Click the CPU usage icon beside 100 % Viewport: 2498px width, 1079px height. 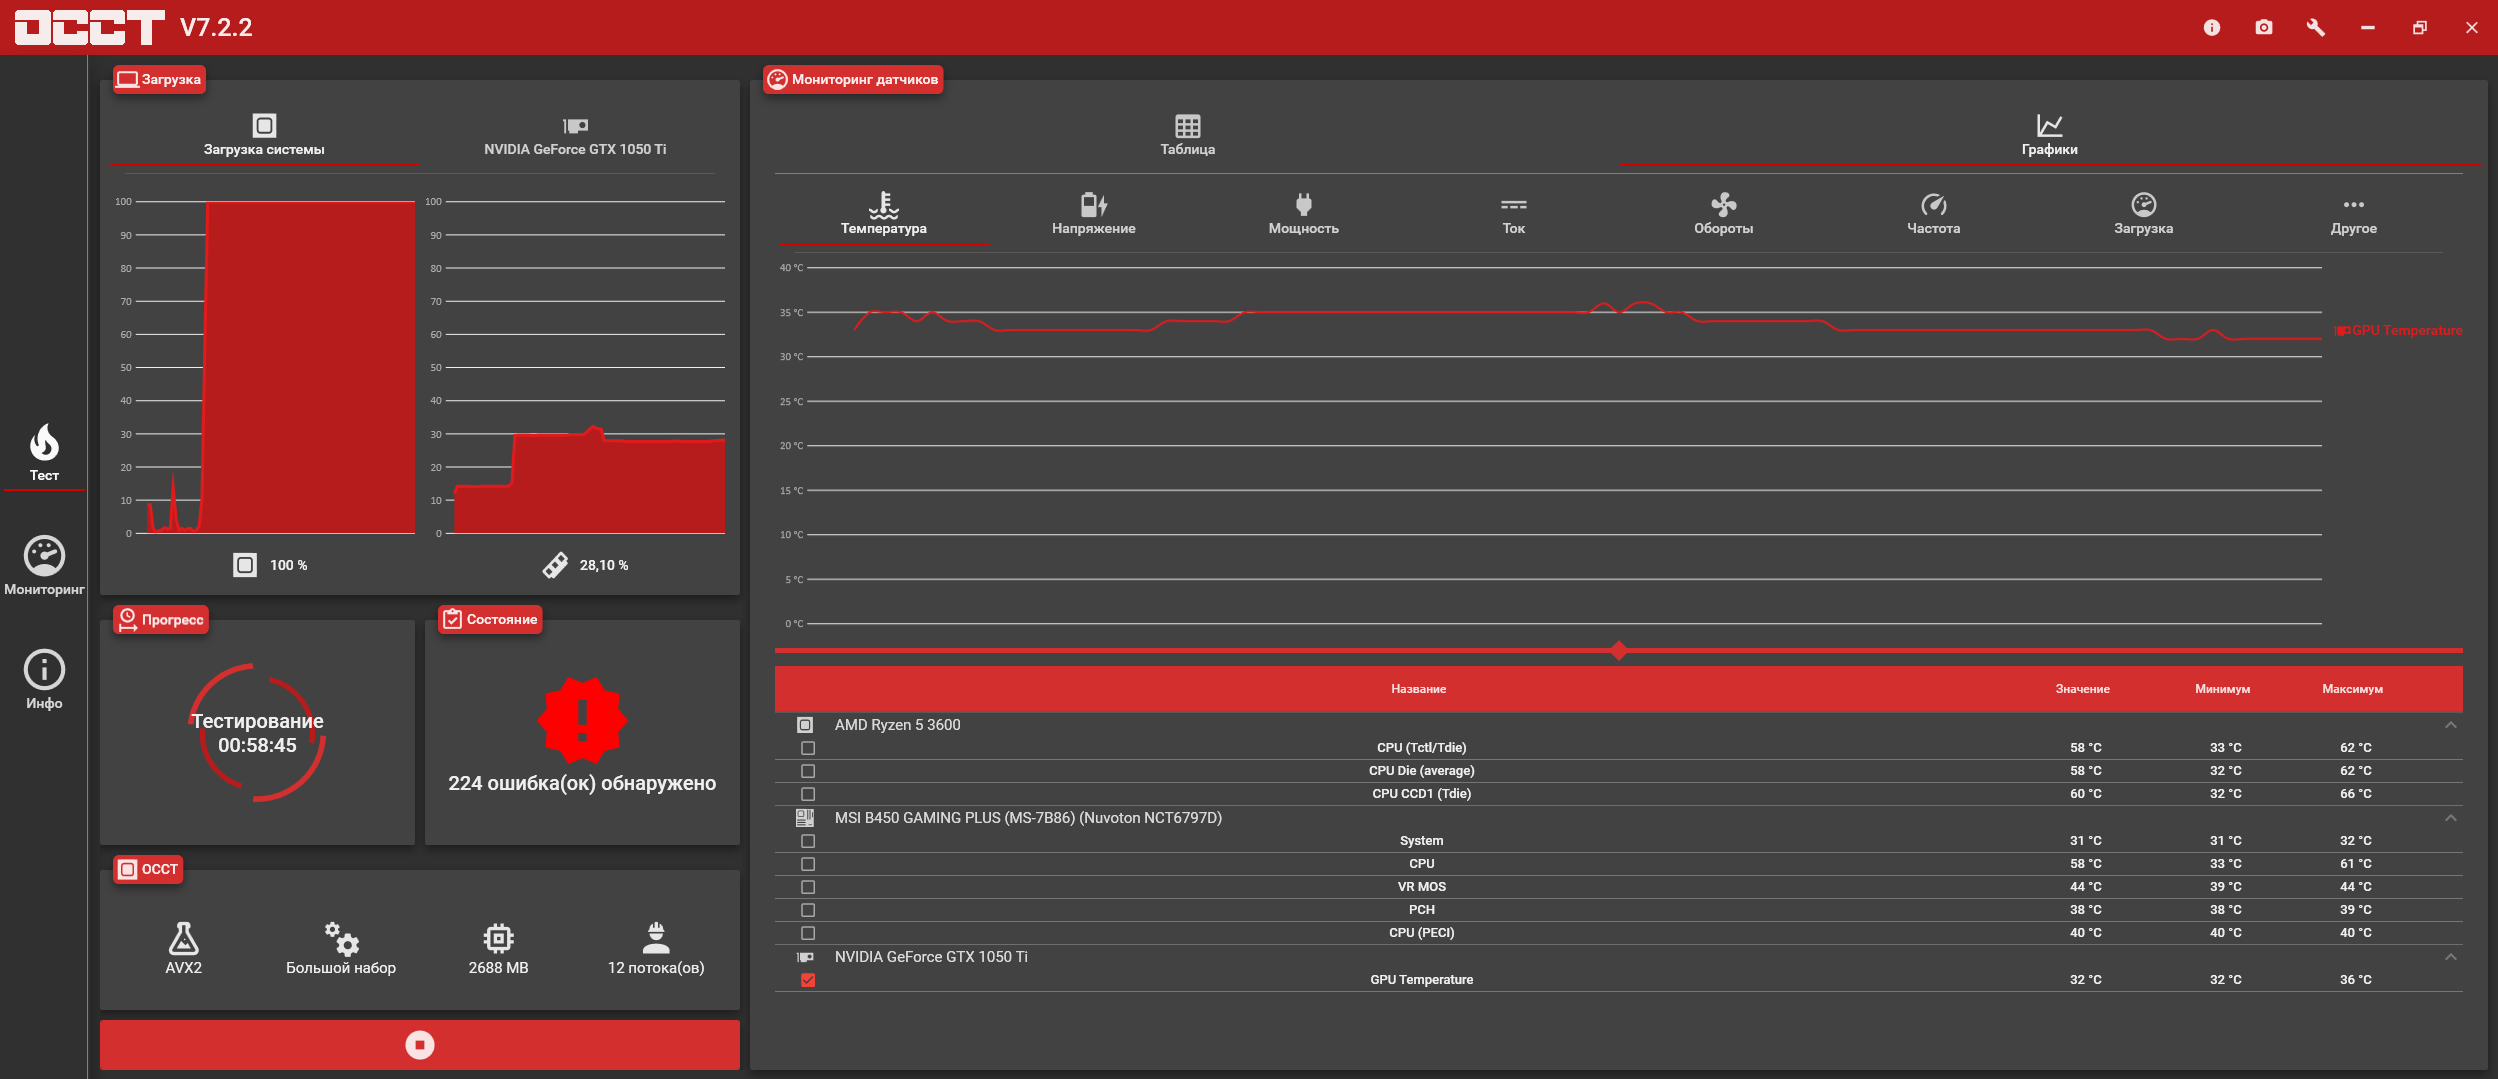click(x=245, y=565)
